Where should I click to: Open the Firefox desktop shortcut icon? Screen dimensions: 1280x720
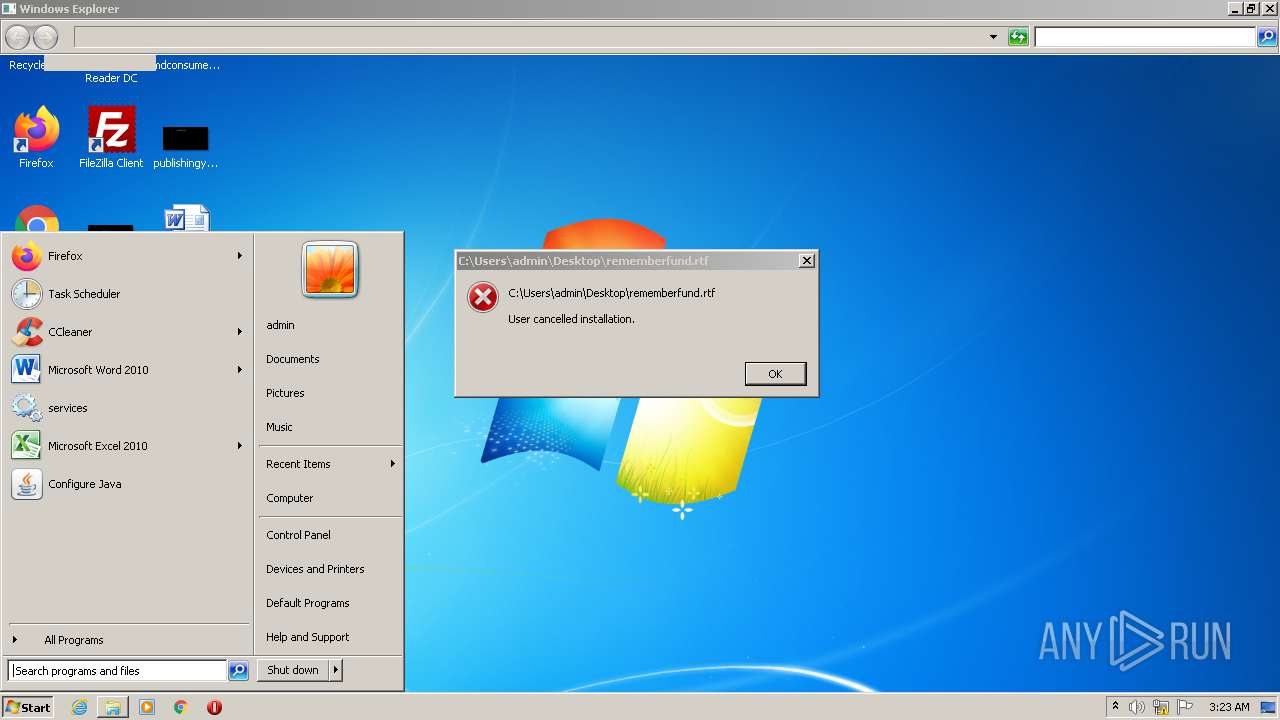(36, 130)
